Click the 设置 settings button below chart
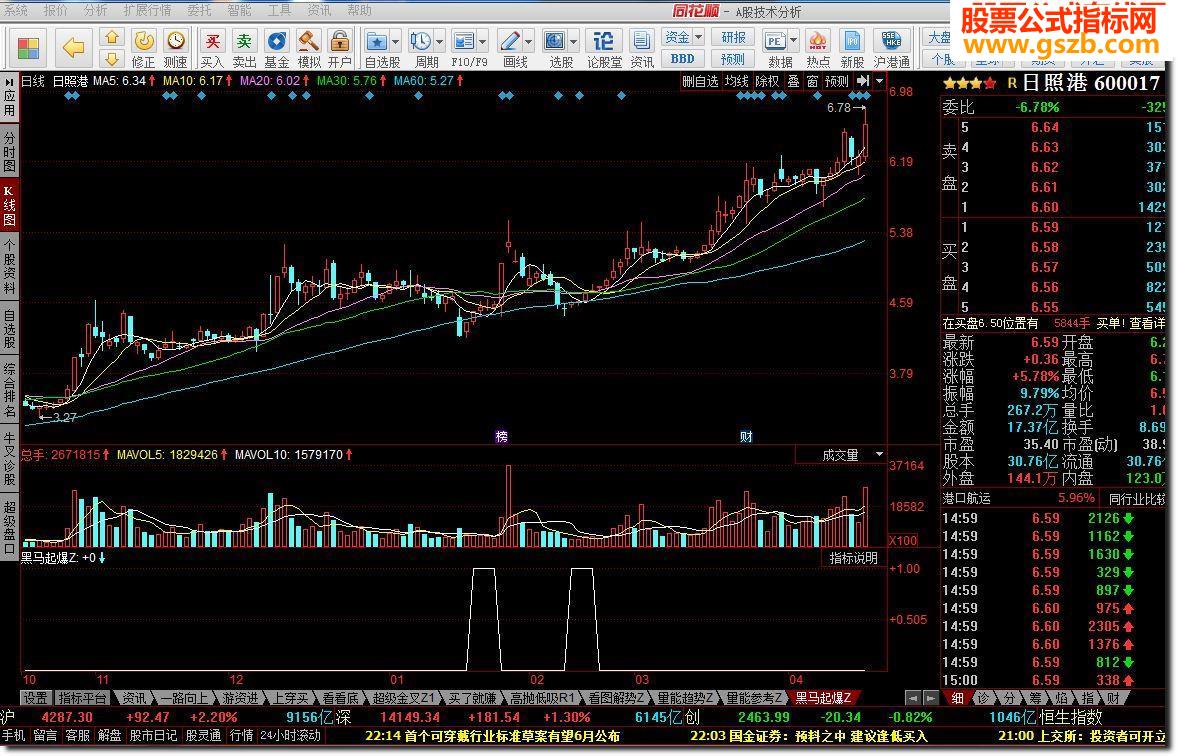1178x756 pixels. (35, 699)
